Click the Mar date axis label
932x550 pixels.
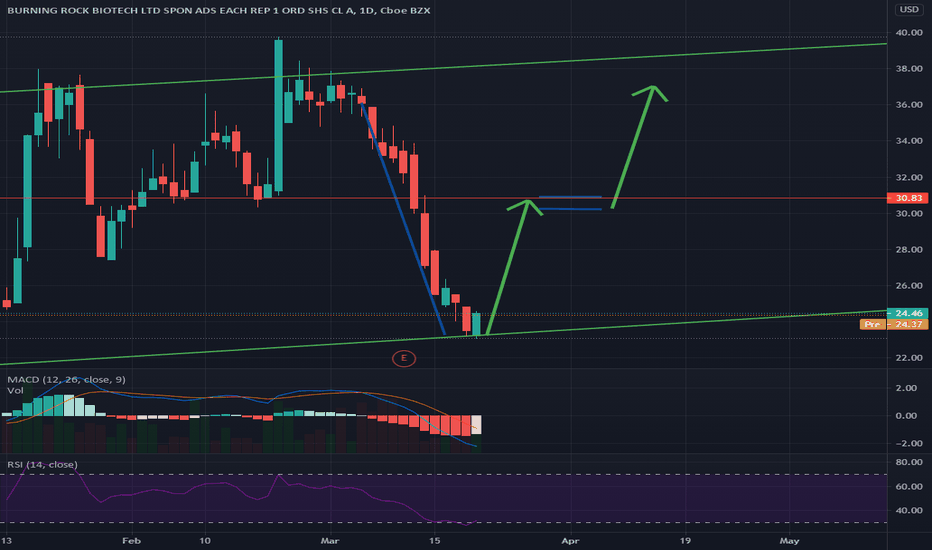tap(329, 540)
